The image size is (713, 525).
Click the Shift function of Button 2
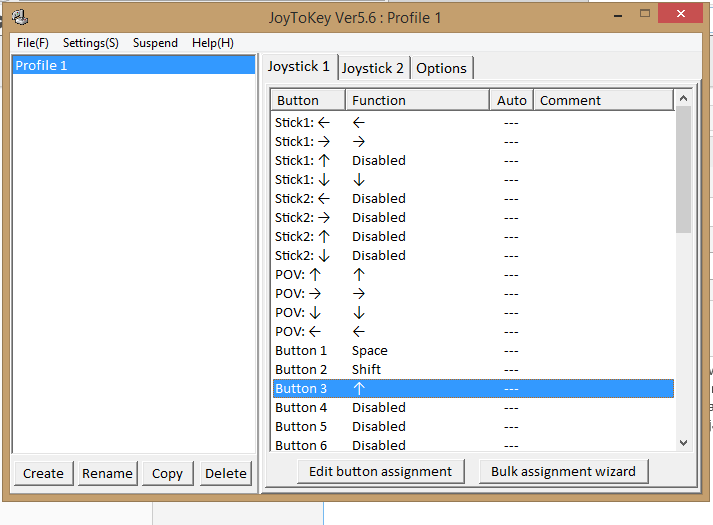click(x=366, y=370)
